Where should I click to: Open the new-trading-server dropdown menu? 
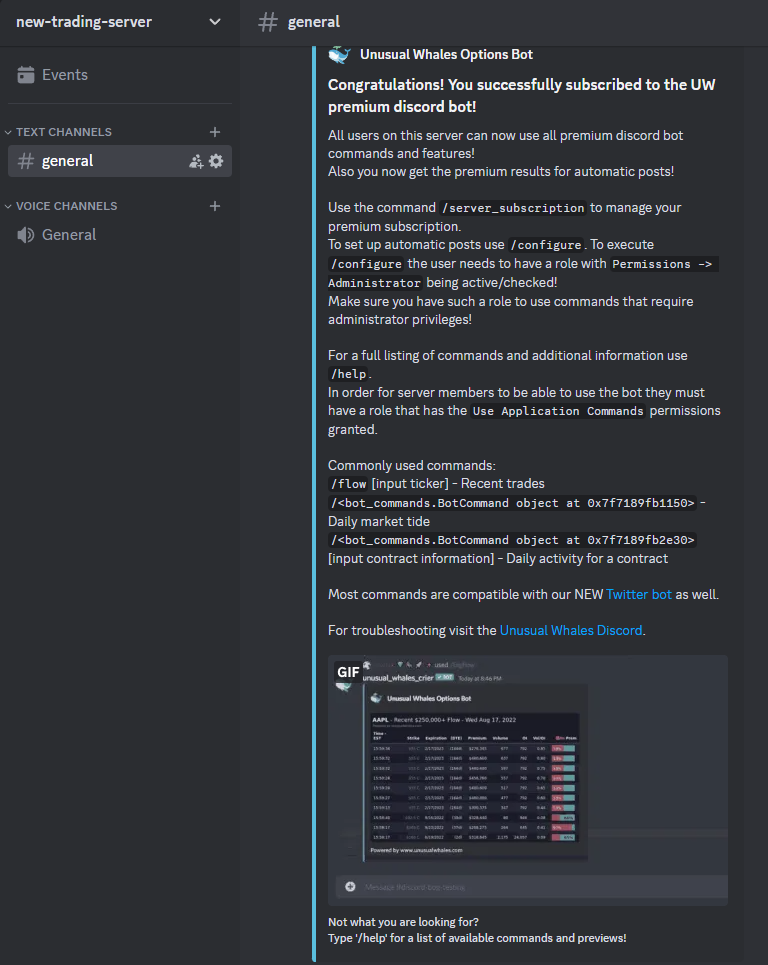click(x=119, y=22)
